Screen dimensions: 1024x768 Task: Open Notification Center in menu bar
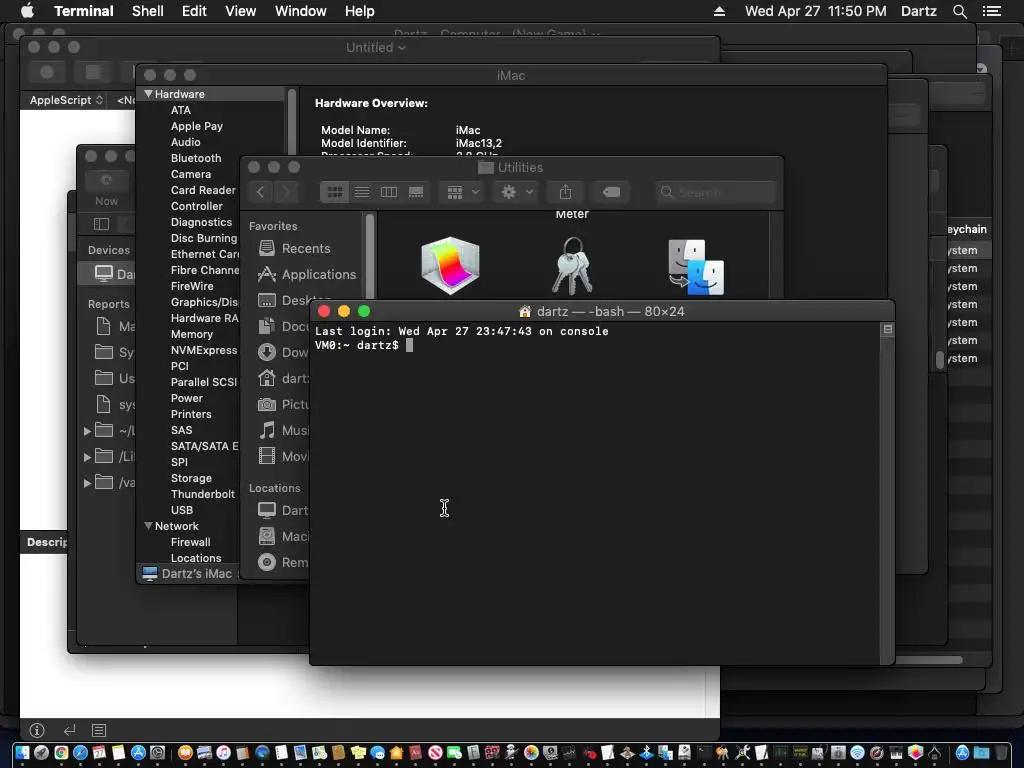[992, 11]
